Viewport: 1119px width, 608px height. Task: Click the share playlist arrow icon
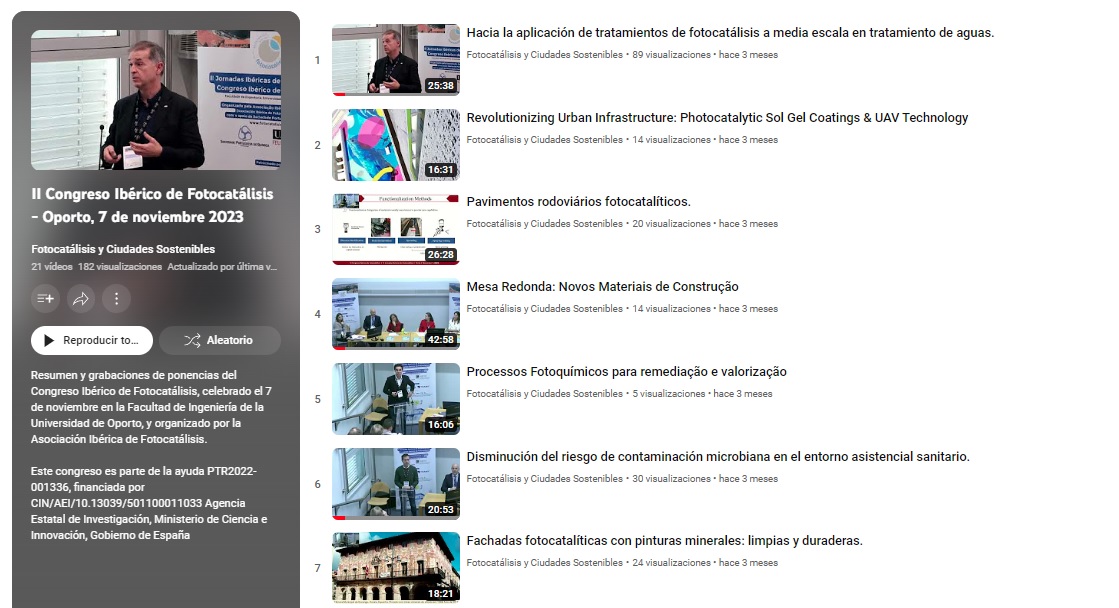tap(81, 298)
